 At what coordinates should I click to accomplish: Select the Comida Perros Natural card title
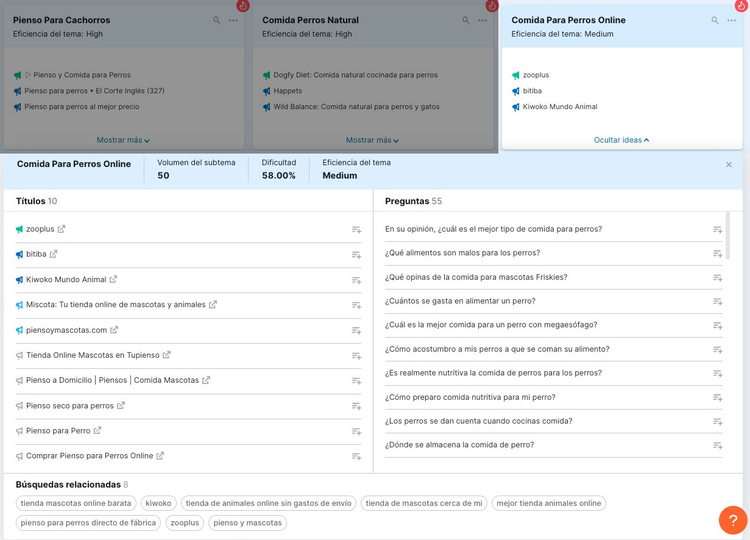[310, 20]
